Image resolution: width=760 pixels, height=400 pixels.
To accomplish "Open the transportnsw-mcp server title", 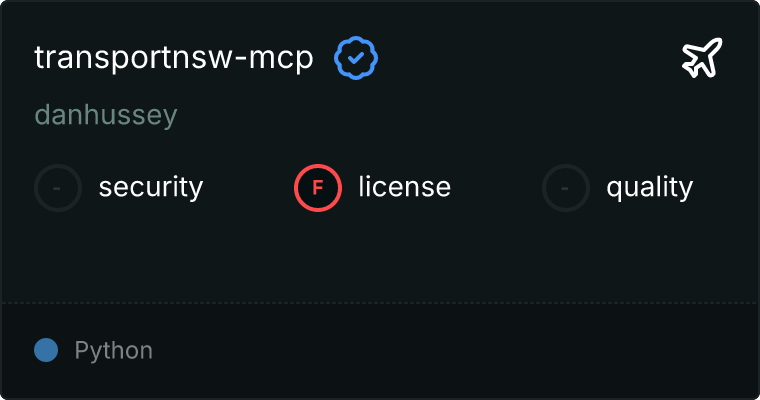I will click(x=174, y=58).
